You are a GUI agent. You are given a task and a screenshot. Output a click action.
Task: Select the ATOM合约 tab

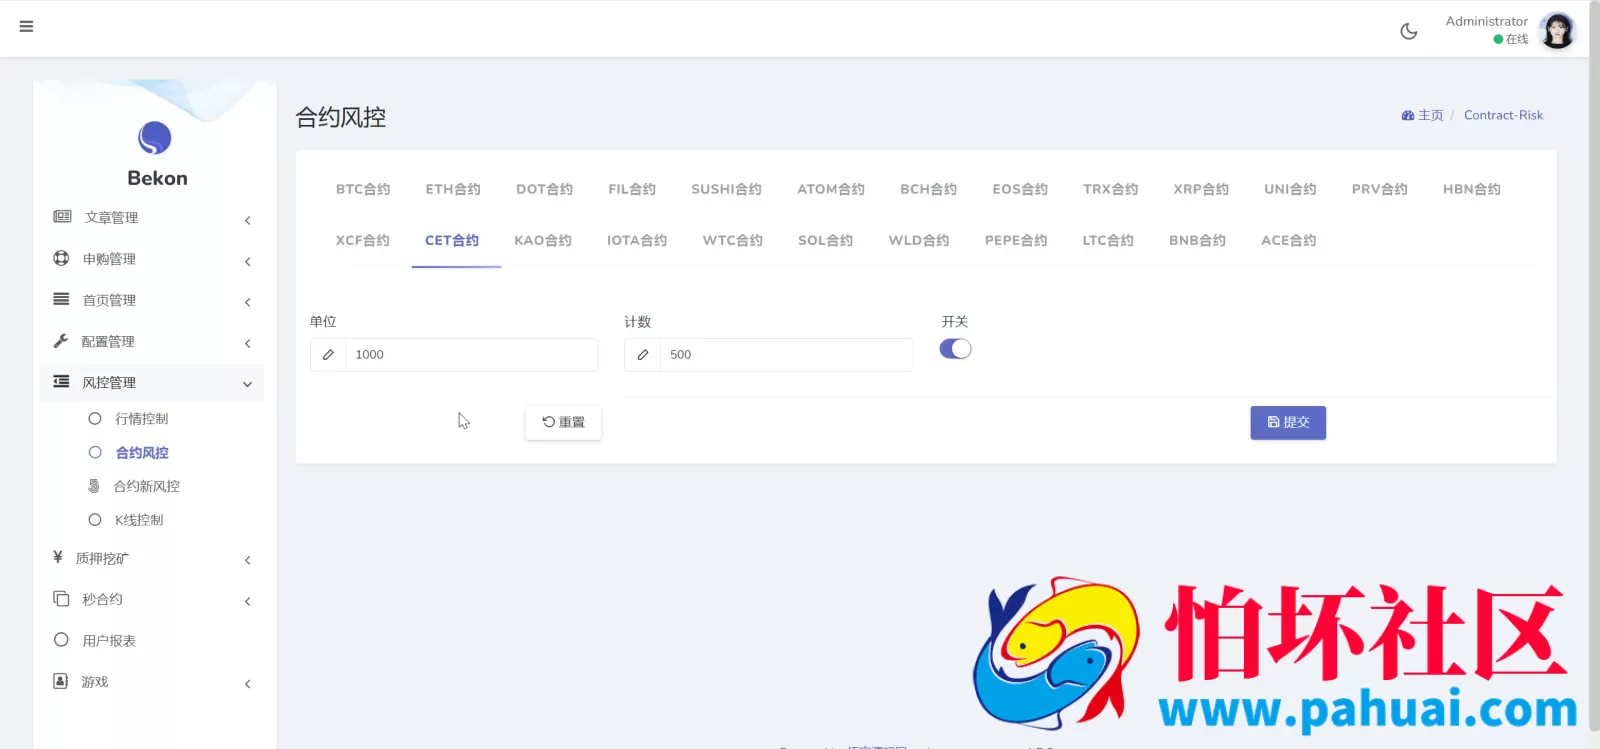click(830, 189)
